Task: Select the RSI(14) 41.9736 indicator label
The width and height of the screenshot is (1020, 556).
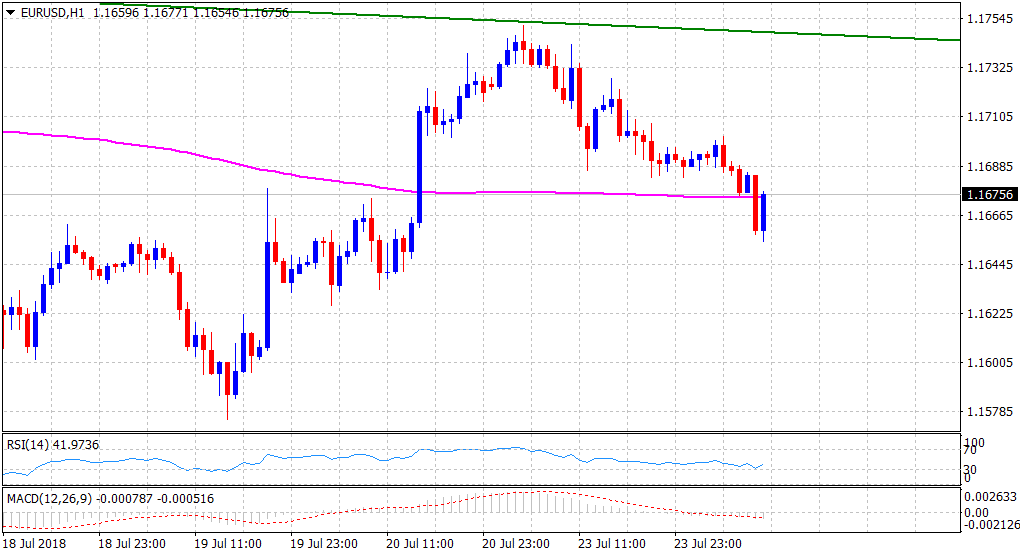Action: click(53, 445)
